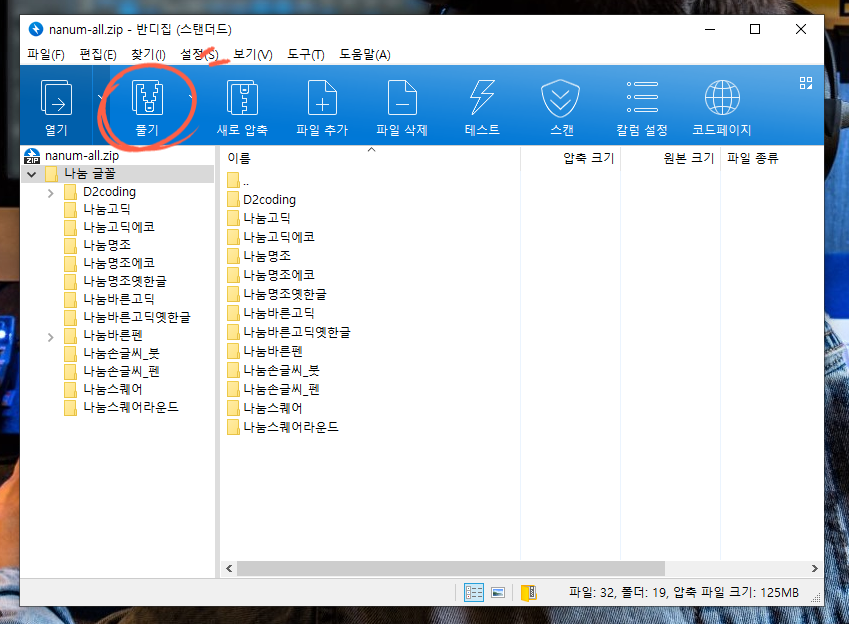Select 나눔명조옛한글 in the left tree
This screenshot has width=849, height=624.
tap(125, 281)
